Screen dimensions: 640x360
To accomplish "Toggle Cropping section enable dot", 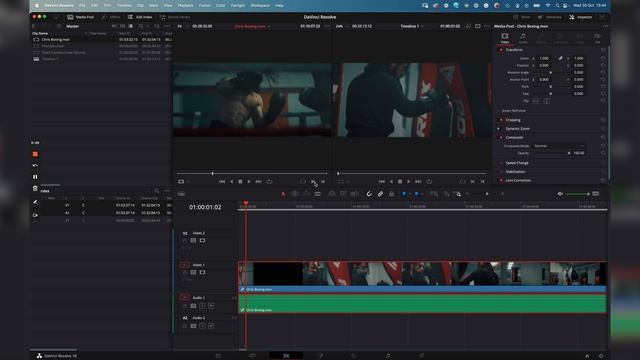I will 501,120.
